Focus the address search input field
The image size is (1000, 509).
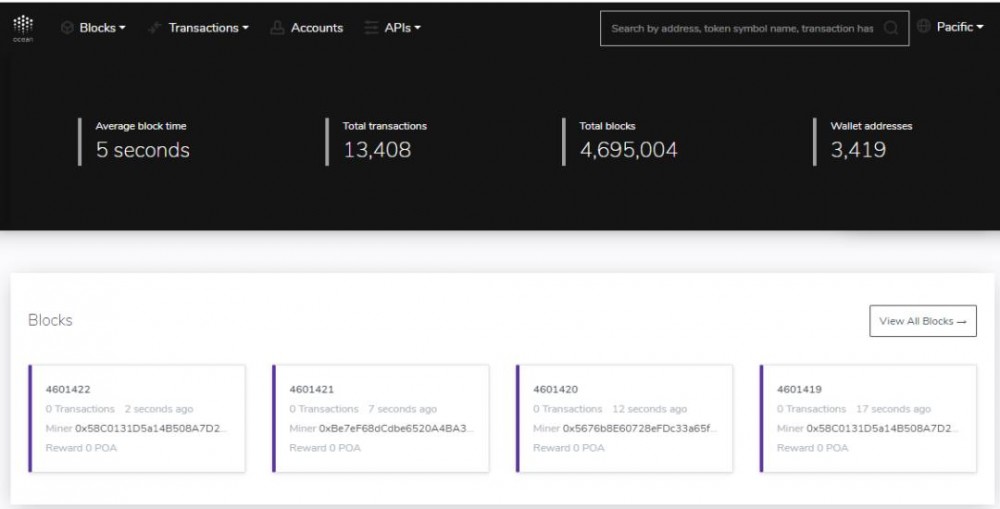point(741,28)
